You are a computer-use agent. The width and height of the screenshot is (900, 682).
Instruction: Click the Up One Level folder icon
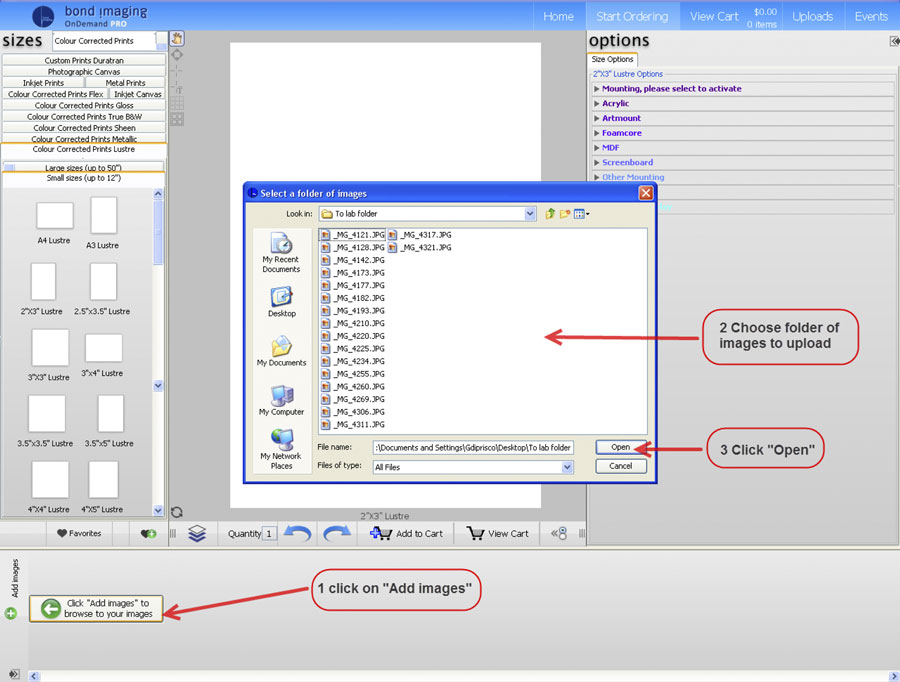[x=550, y=214]
